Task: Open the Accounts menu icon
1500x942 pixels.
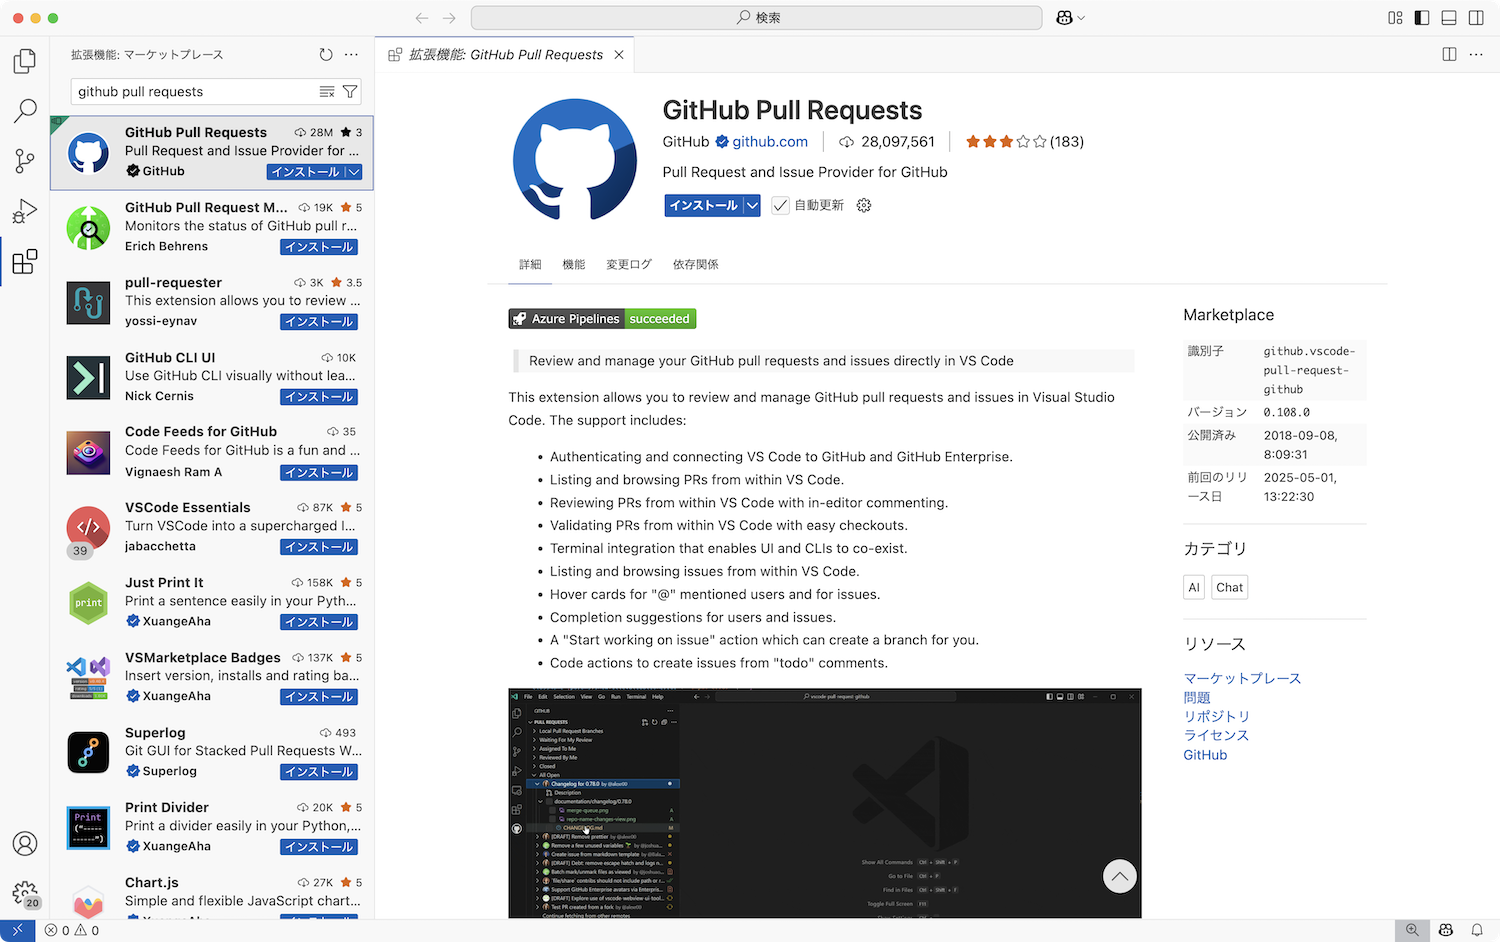Action: [25, 843]
